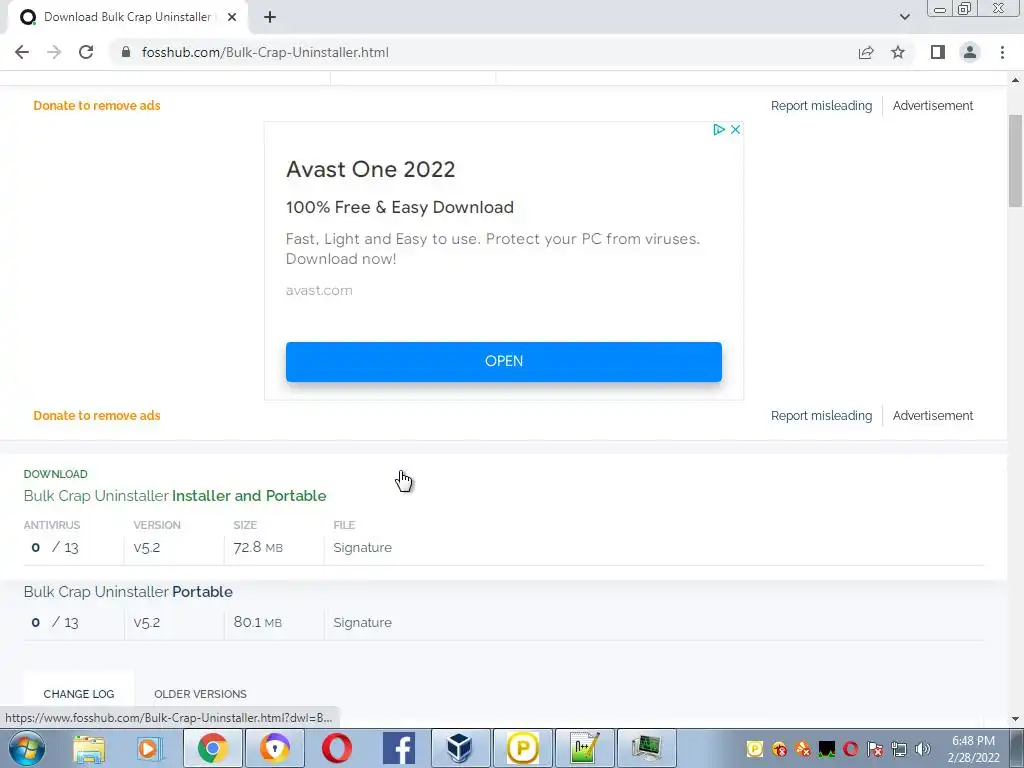The image size is (1024, 768).
Task: Open the volume speaker tray icon
Action: (x=923, y=748)
